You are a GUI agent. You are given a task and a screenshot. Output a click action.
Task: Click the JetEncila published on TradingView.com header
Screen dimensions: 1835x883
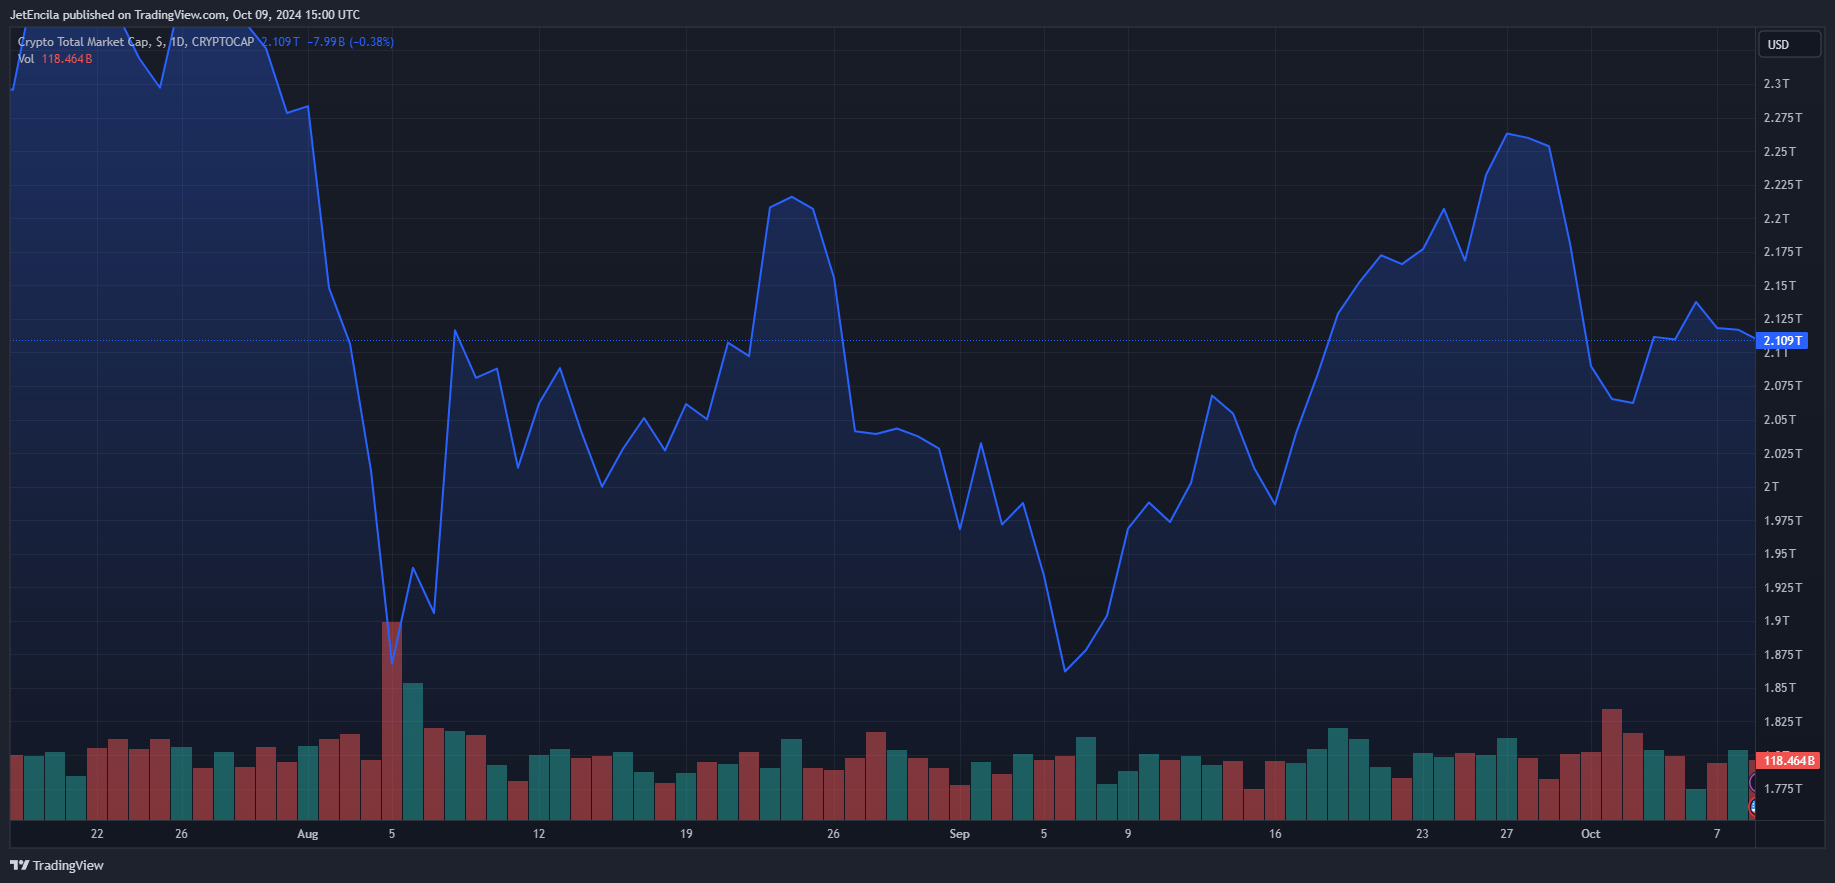[x=185, y=15]
